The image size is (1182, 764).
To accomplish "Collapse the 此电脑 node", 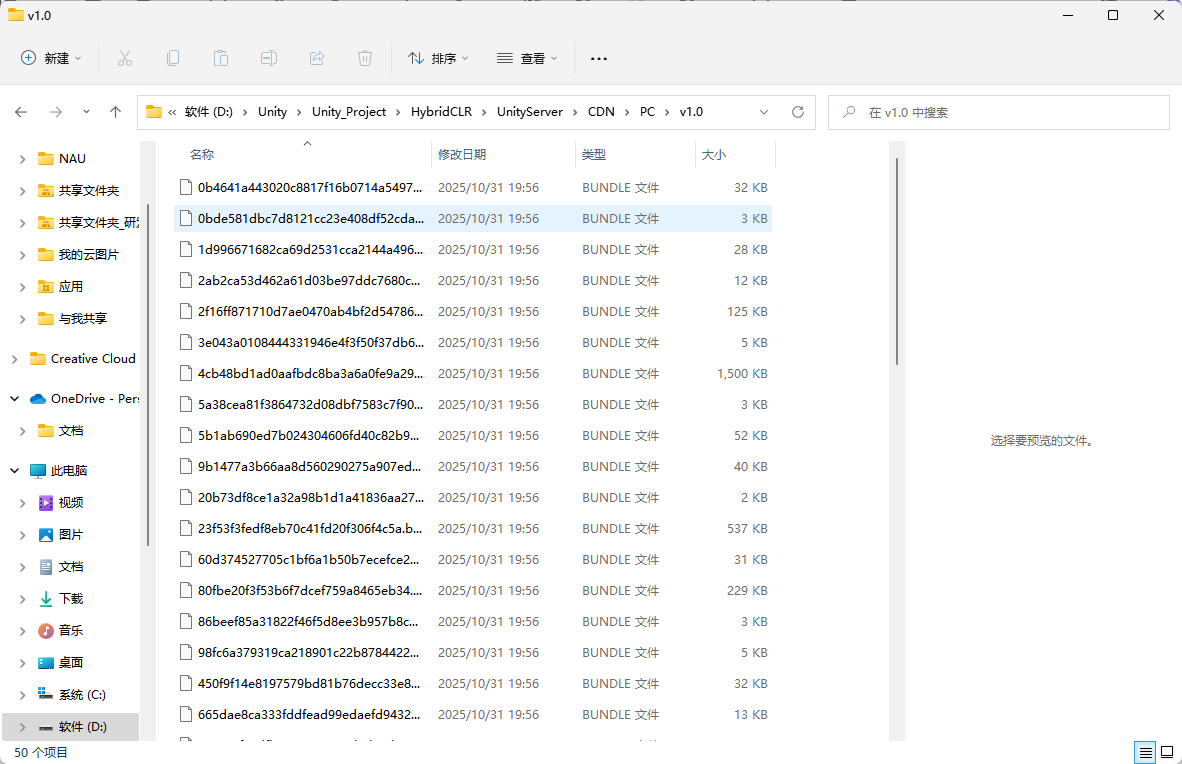I will coord(14,471).
